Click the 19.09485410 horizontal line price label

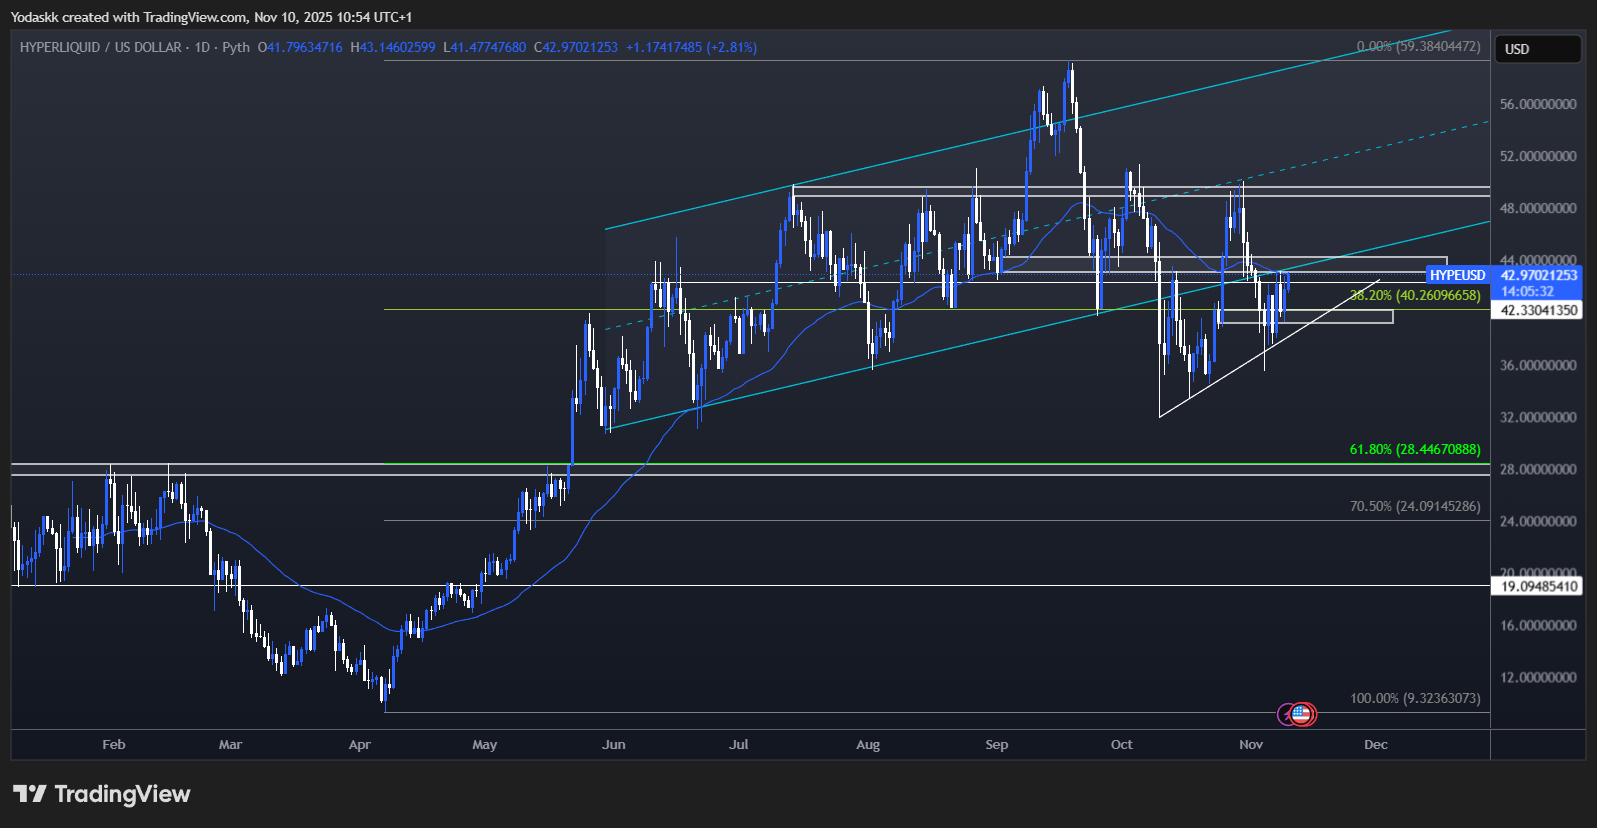pos(1538,586)
